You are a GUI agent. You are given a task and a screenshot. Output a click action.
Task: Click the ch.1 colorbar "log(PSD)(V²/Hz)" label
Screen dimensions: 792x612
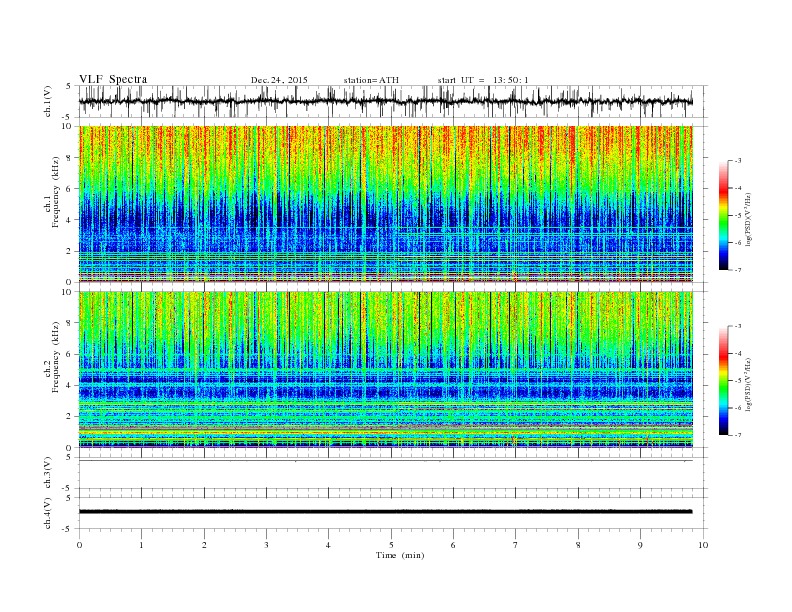pyautogui.click(x=748, y=220)
